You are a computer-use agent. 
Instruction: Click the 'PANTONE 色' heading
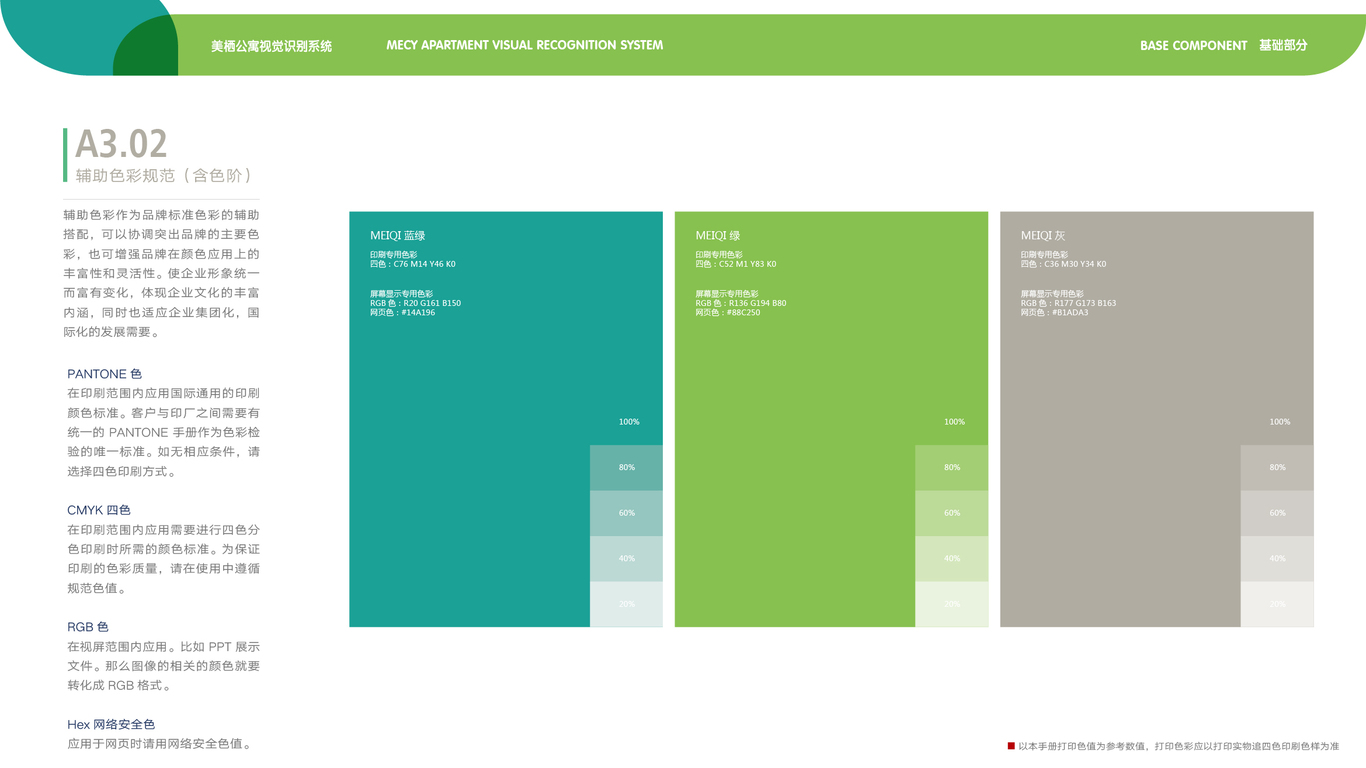click(x=104, y=374)
